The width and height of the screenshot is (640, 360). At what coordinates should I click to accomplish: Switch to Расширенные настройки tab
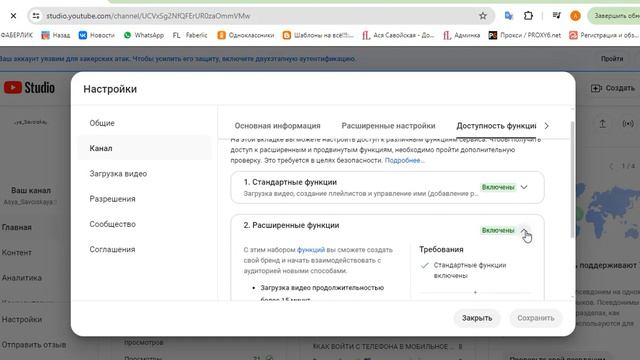click(x=388, y=126)
